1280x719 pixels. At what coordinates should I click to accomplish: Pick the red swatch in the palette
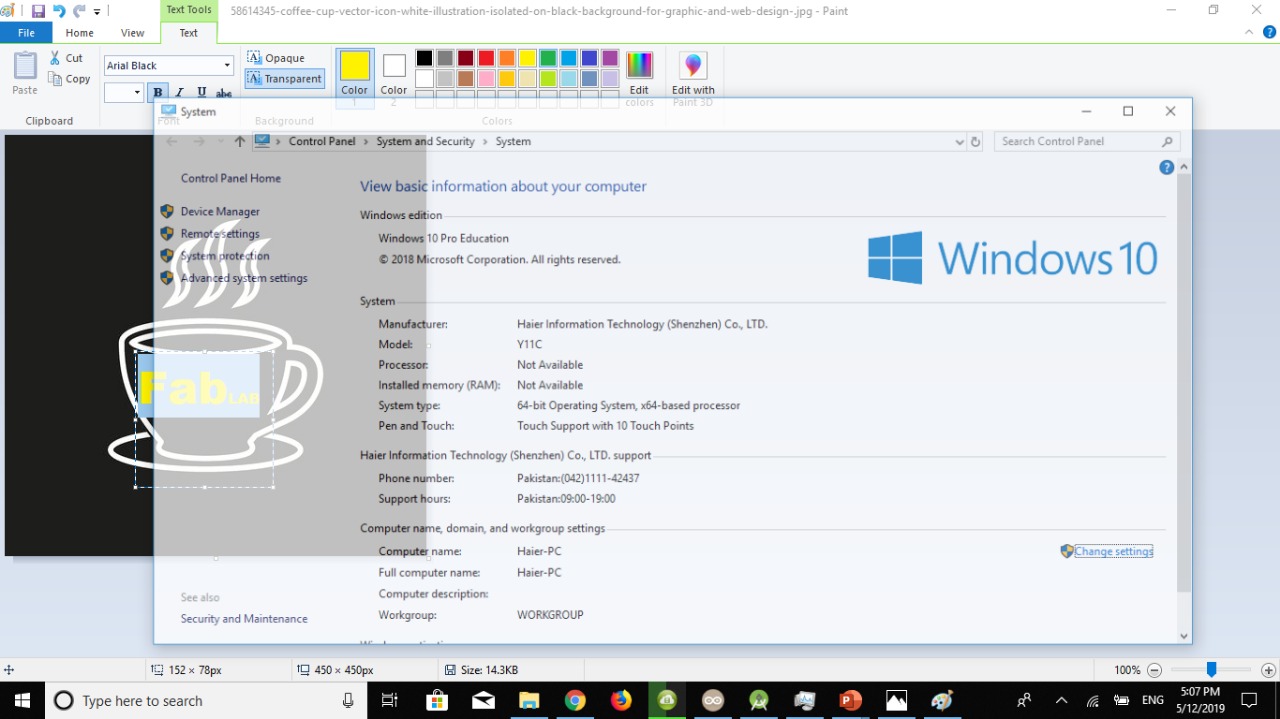486,58
